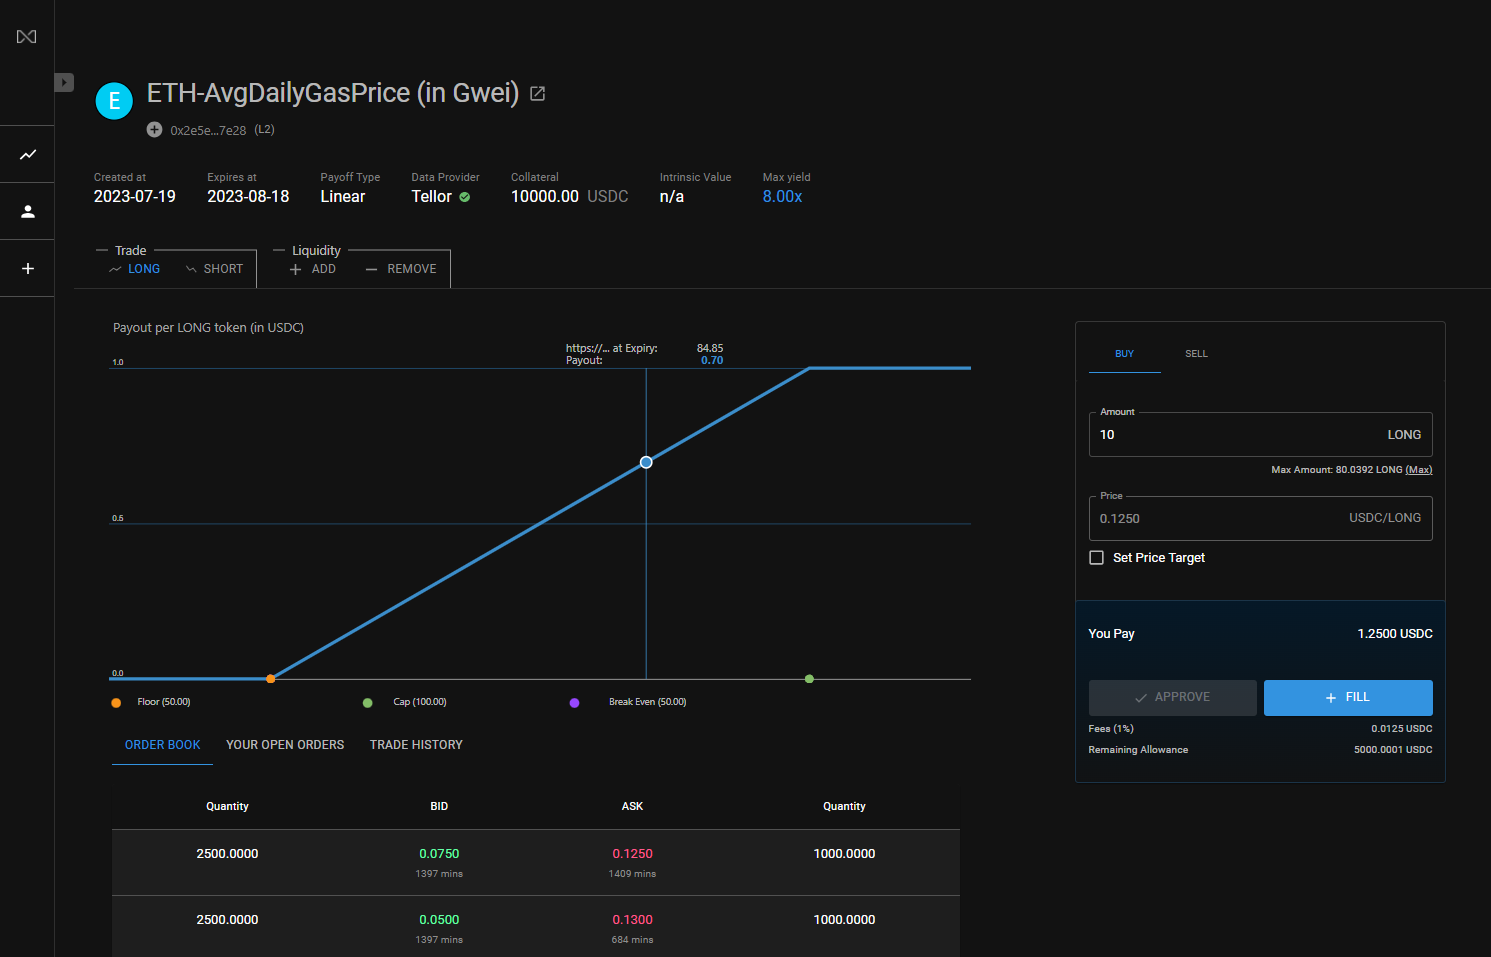Click the Max amount link
This screenshot has height=957, width=1491.
point(1418,470)
